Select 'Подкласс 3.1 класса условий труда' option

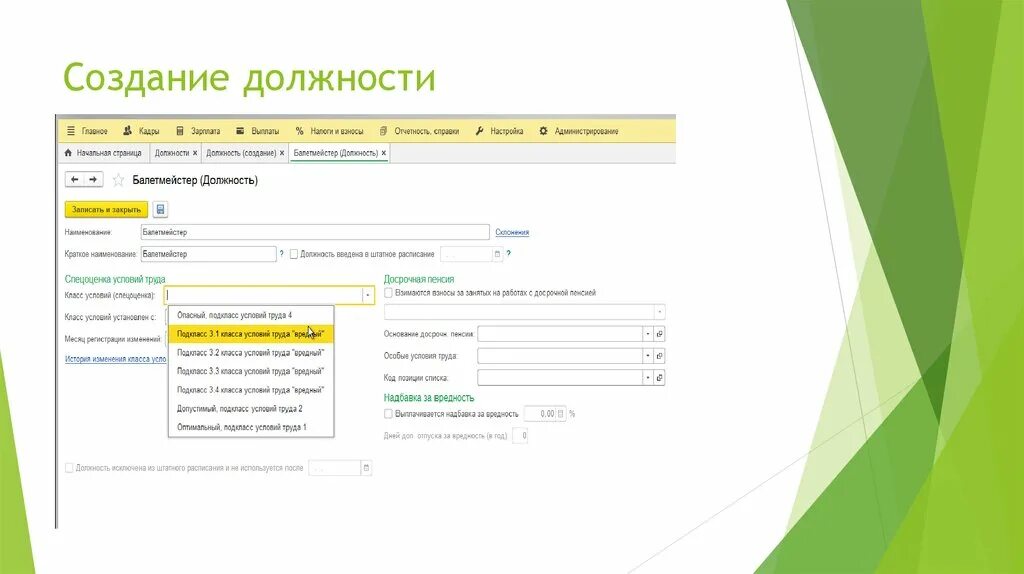pyautogui.click(x=251, y=334)
